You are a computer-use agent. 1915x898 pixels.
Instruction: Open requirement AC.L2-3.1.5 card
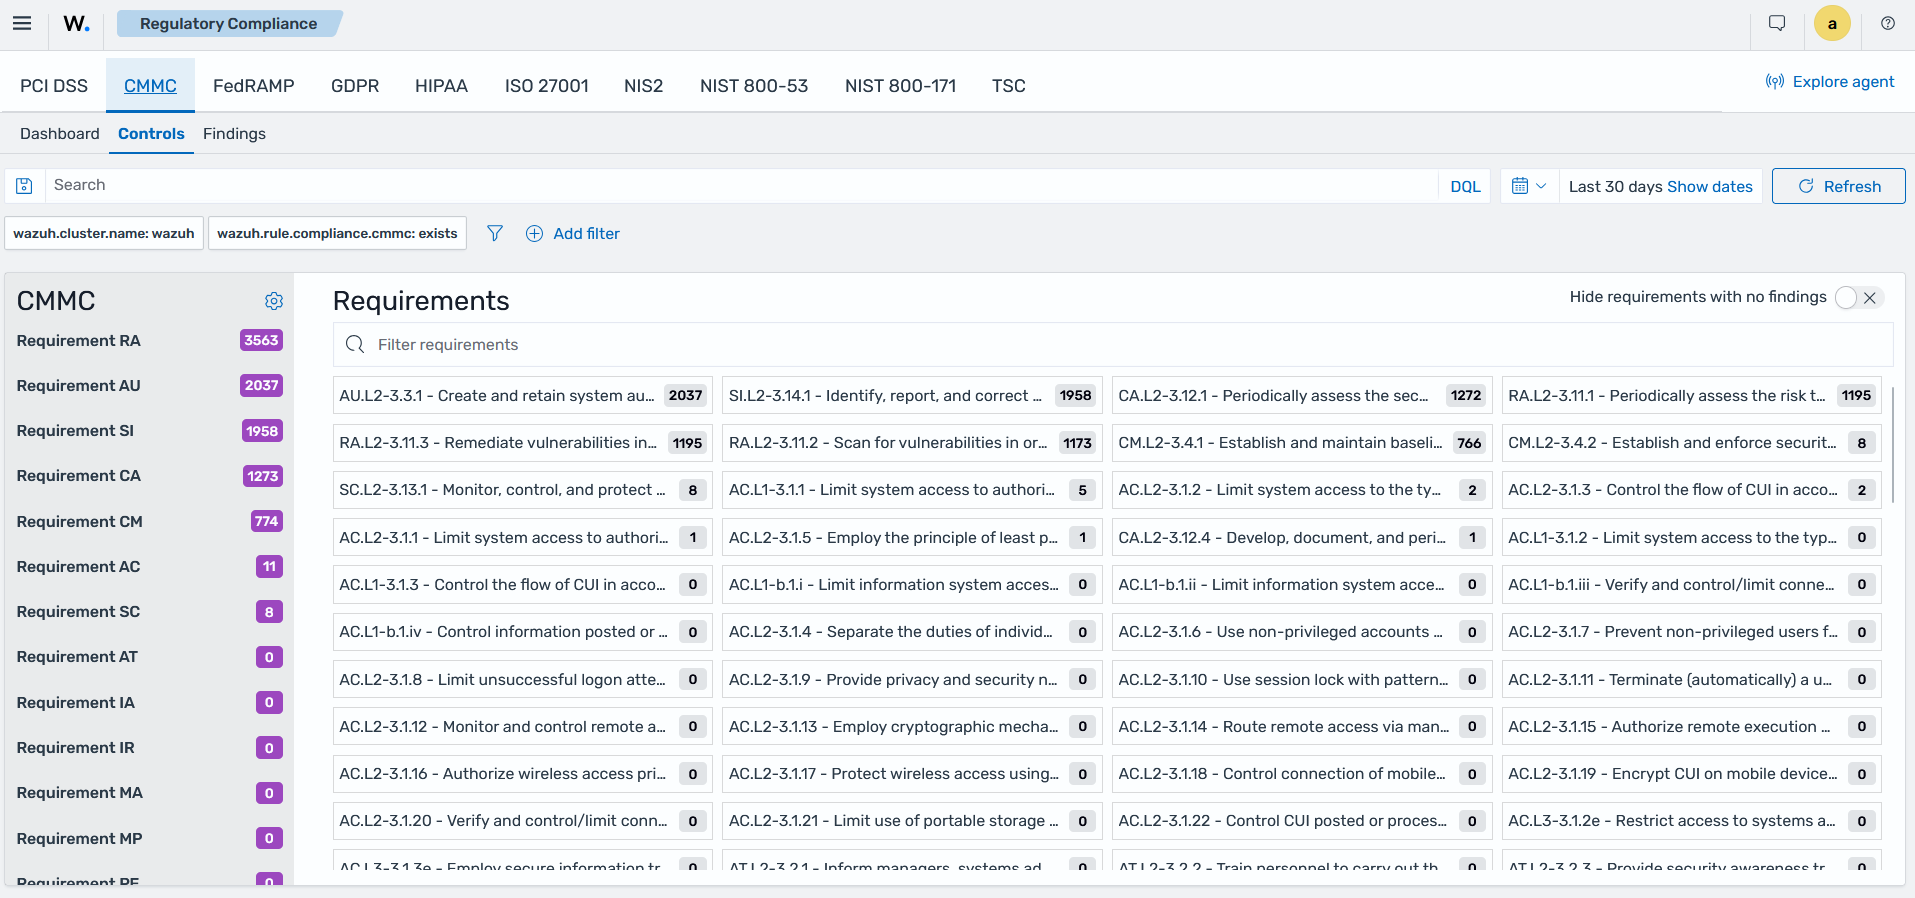(912, 538)
